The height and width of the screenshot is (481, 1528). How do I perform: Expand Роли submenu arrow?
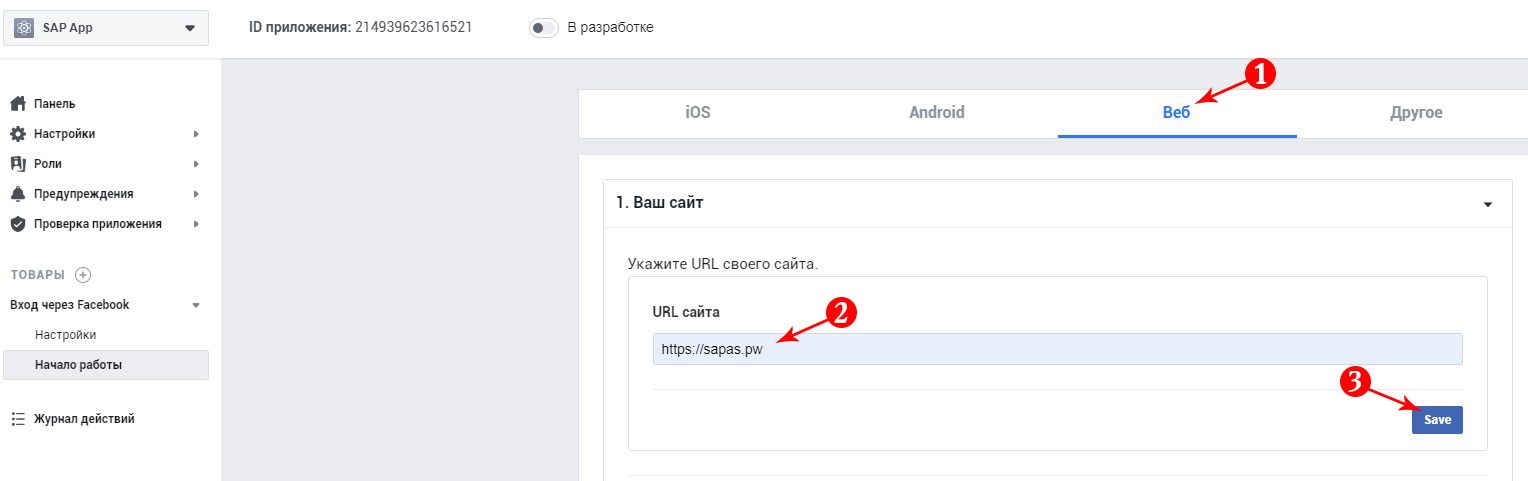pos(196,164)
